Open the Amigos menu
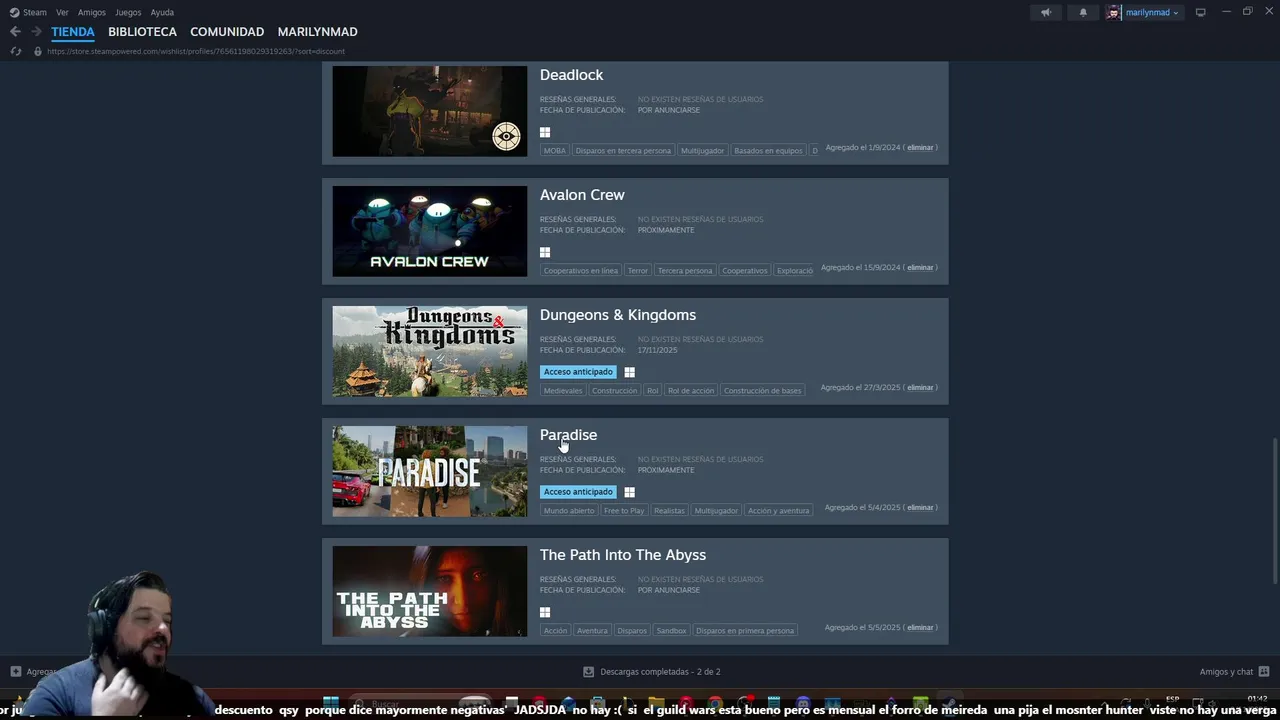The image size is (1280, 720). click(92, 12)
